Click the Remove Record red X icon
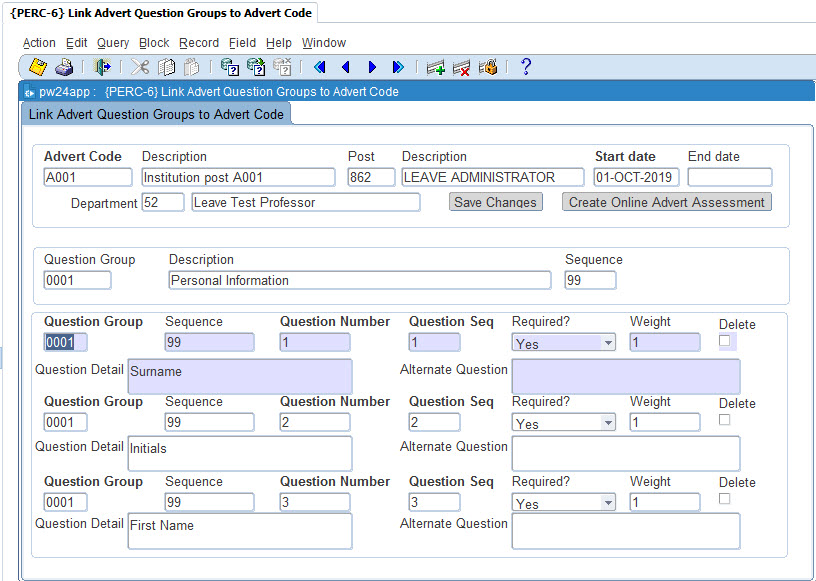The width and height of the screenshot is (816, 581). tap(462, 67)
